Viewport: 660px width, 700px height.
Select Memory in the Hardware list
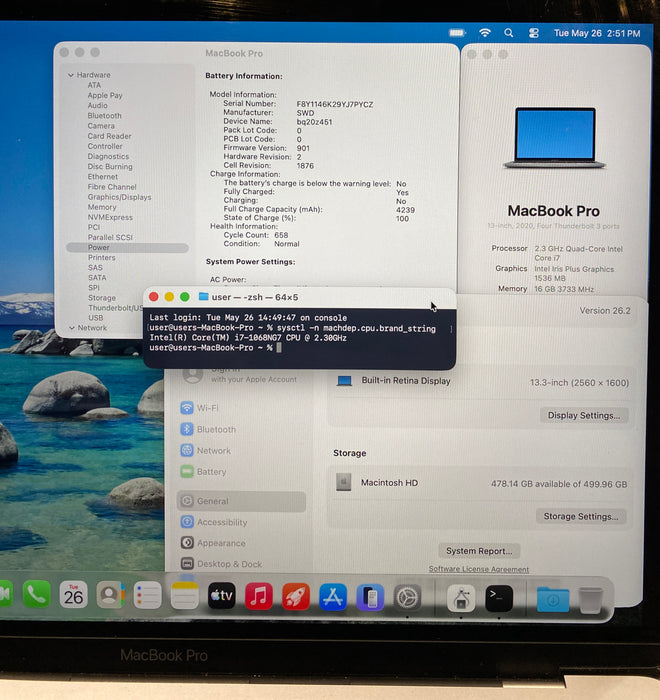102,207
